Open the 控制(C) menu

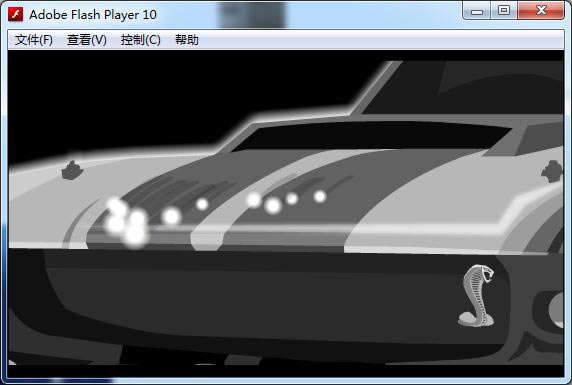pos(140,40)
